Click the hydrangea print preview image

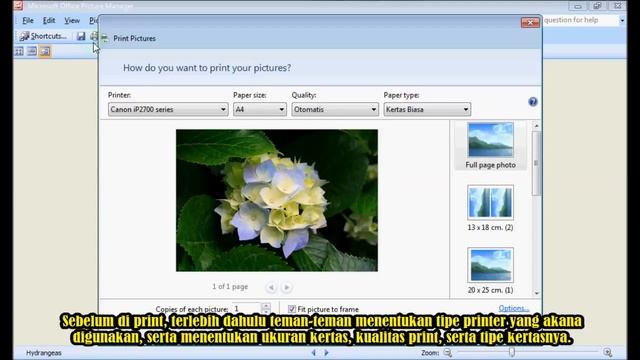point(277,200)
